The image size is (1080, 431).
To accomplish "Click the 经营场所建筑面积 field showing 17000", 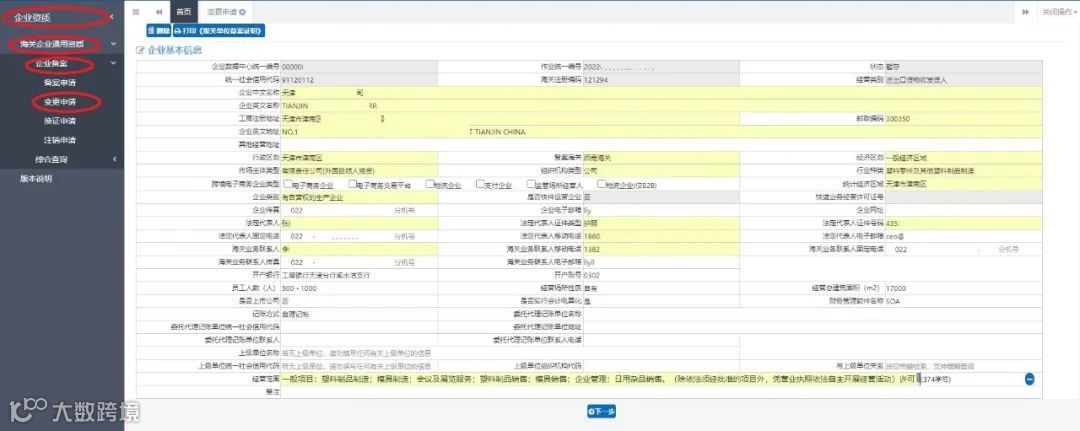I will click(x=963, y=288).
